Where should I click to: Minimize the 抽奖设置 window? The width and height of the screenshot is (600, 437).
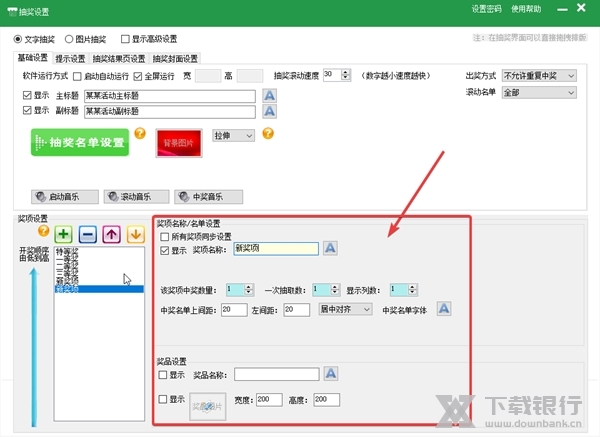coord(562,9)
